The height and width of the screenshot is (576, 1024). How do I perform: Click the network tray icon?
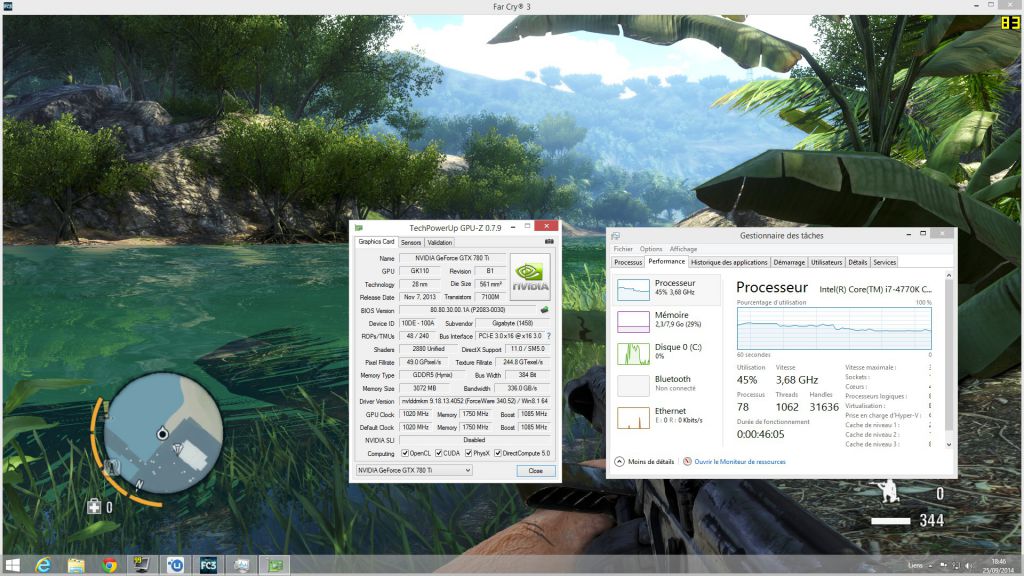pos(955,566)
